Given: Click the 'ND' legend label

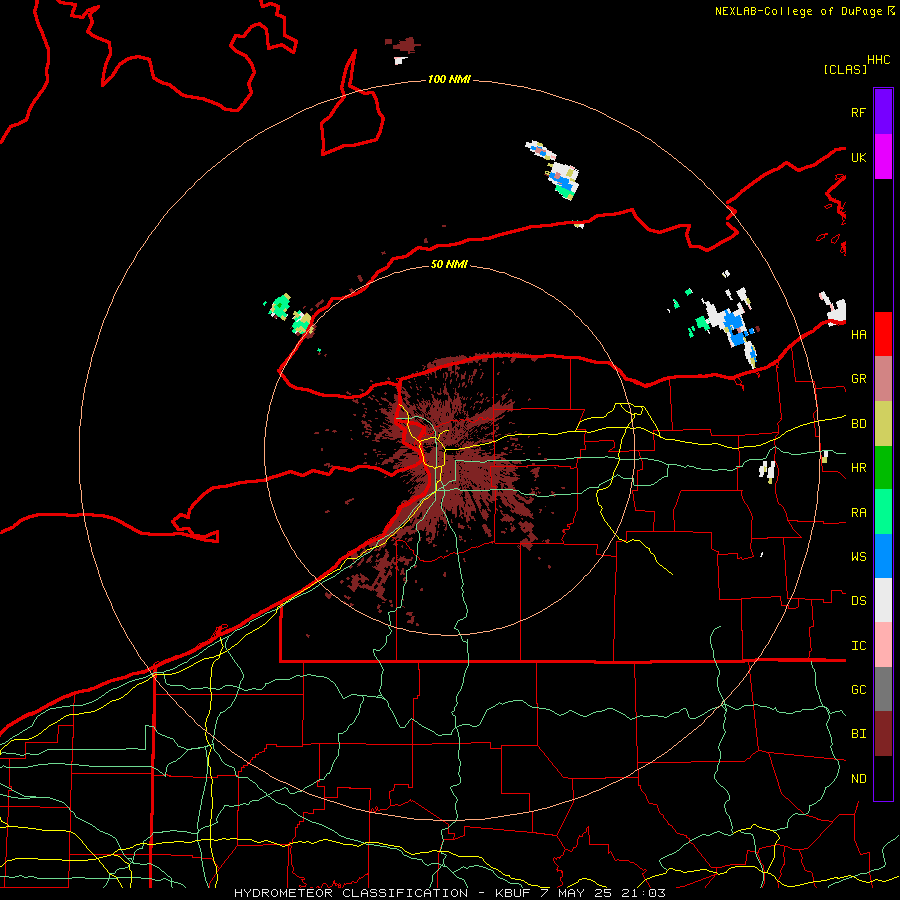Looking at the screenshot, I should pyautogui.click(x=858, y=779).
